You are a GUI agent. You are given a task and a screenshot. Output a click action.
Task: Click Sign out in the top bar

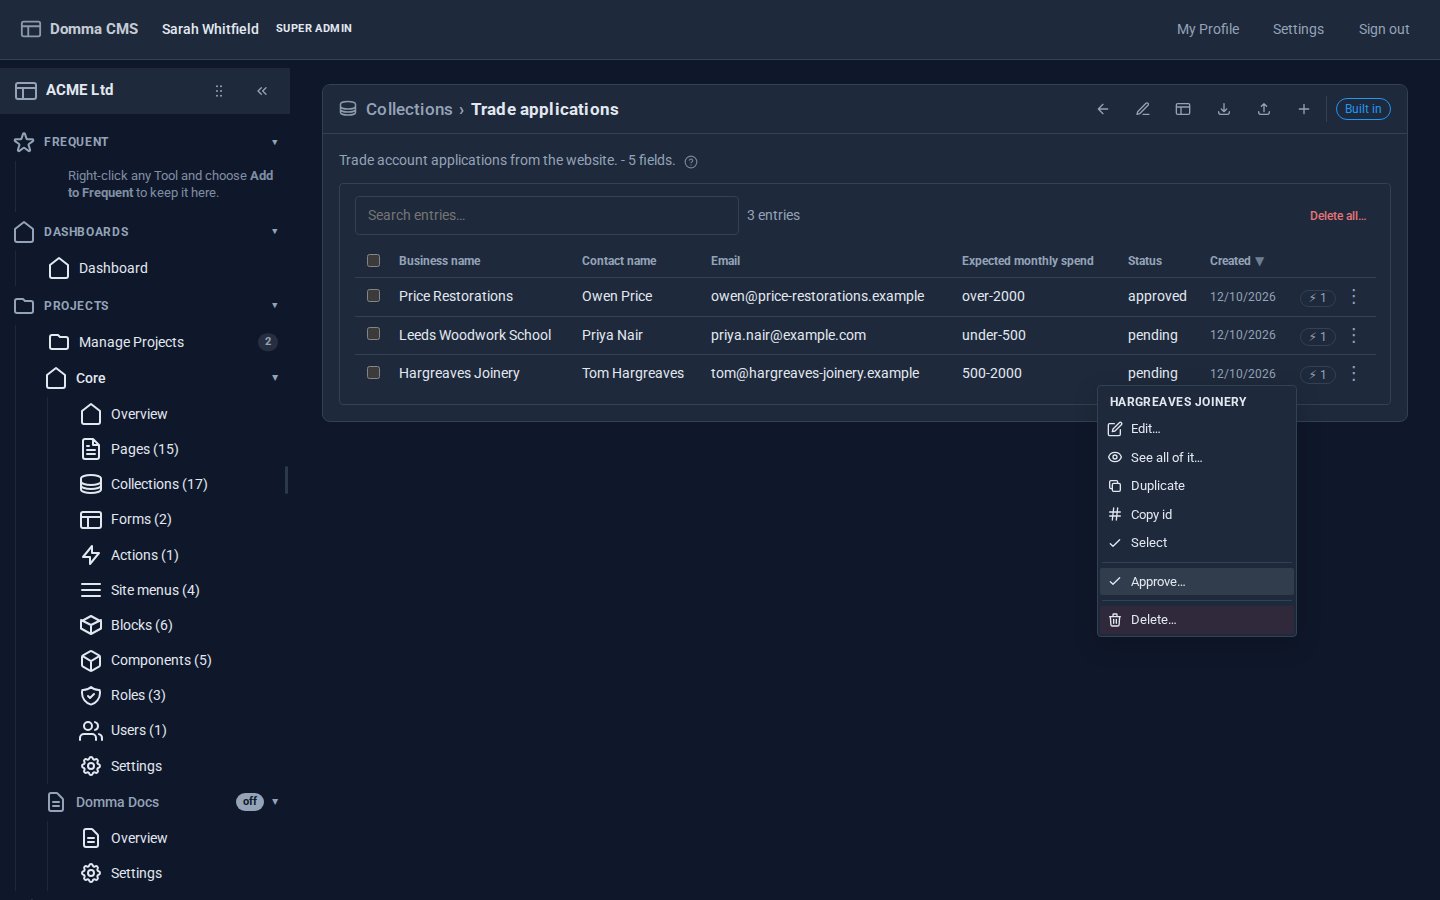pyautogui.click(x=1384, y=29)
